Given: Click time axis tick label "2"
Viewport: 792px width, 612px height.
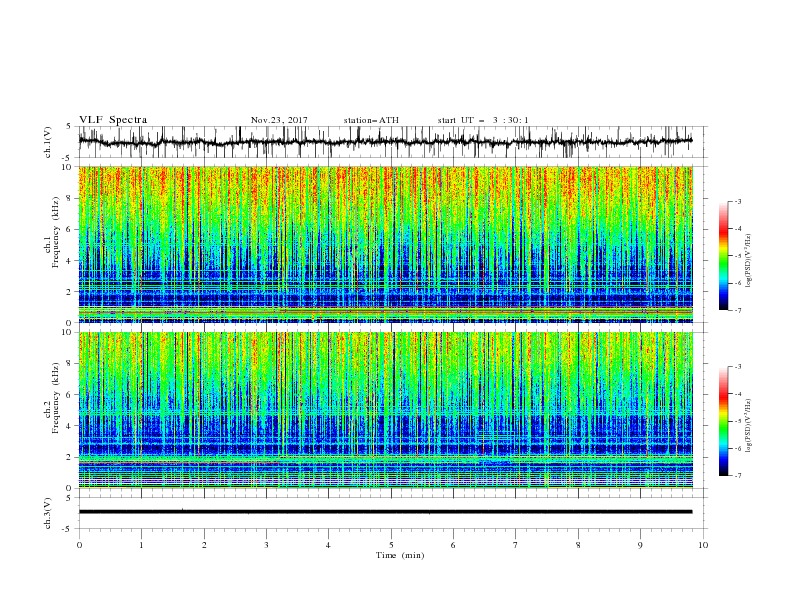Looking at the screenshot, I should pyautogui.click(x=204, y=545).
